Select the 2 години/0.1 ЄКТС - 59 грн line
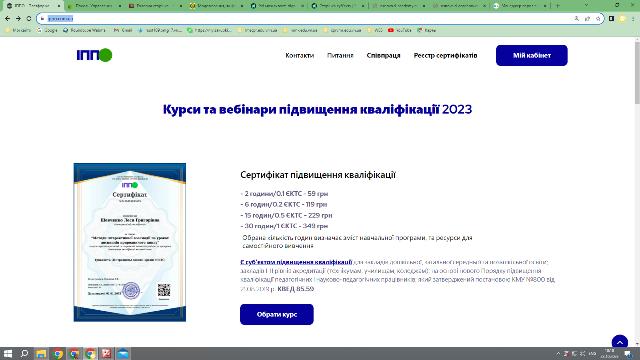The height and width of the screenshot is (360, 640). click(x=284, y=193)
